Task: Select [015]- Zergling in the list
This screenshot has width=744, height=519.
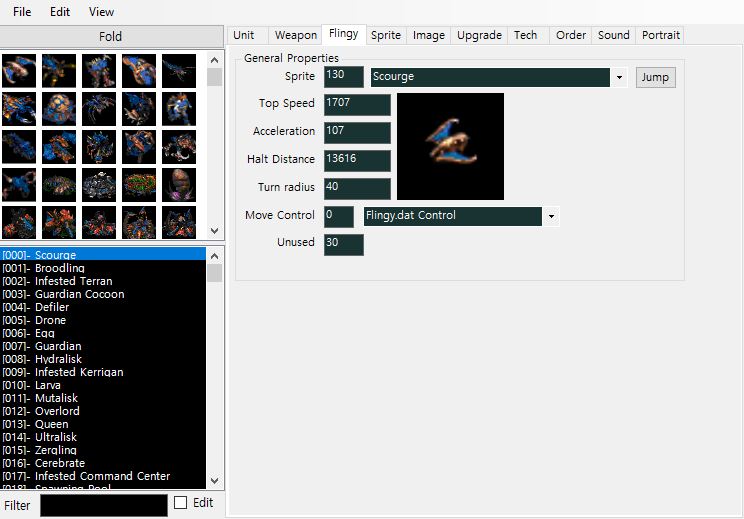Action: point(103,450)
